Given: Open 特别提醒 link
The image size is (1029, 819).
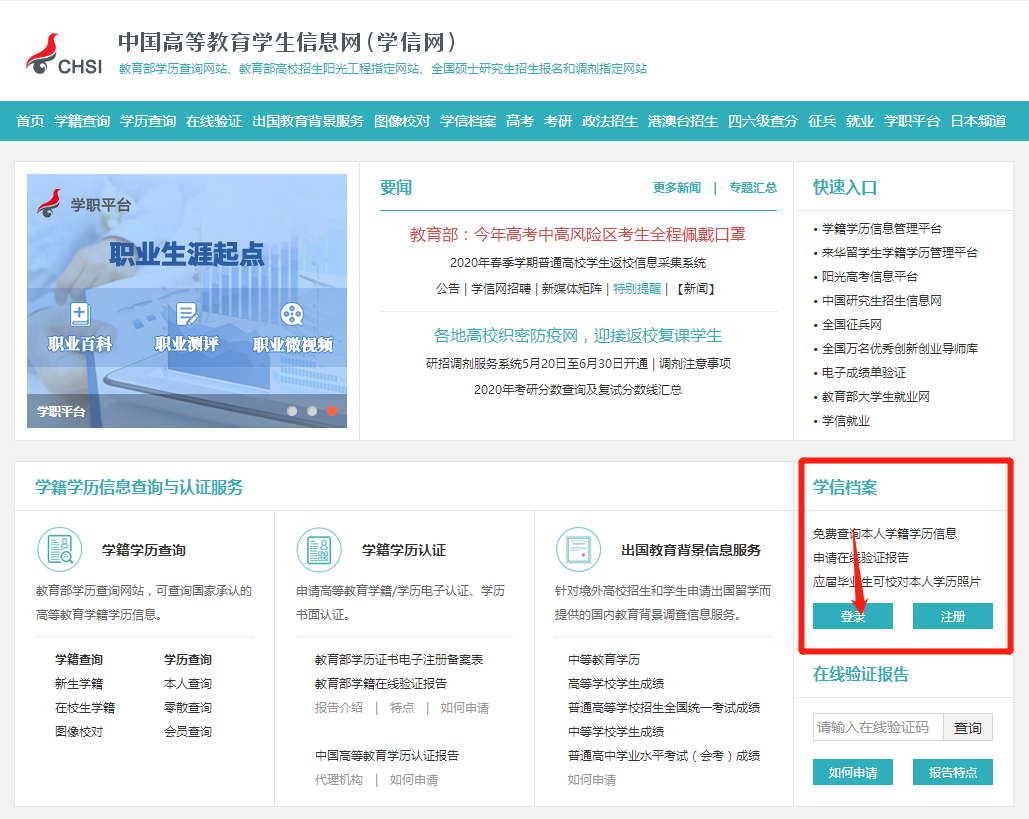Looking at the screenshot, I should pyautogui.click(x=637, y=289).
